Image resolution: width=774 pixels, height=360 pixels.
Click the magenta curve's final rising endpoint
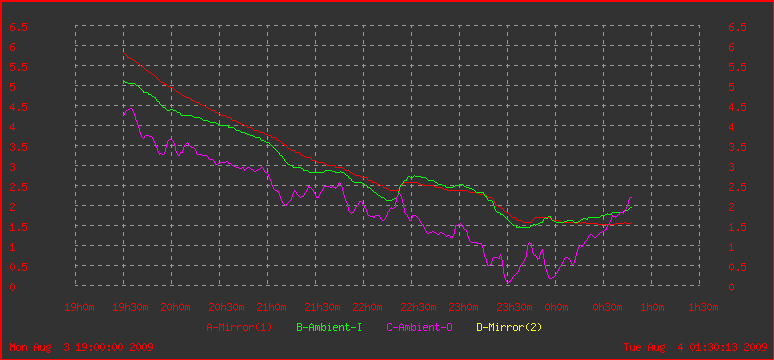pos(631,198)
